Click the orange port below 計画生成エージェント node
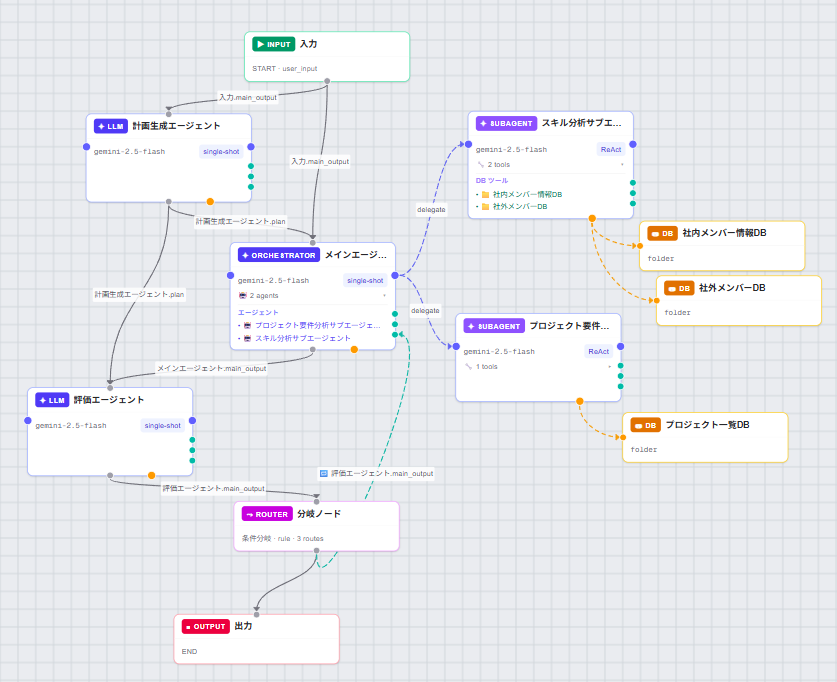Screen dimensions: 837x682 (x=210, y=202)
